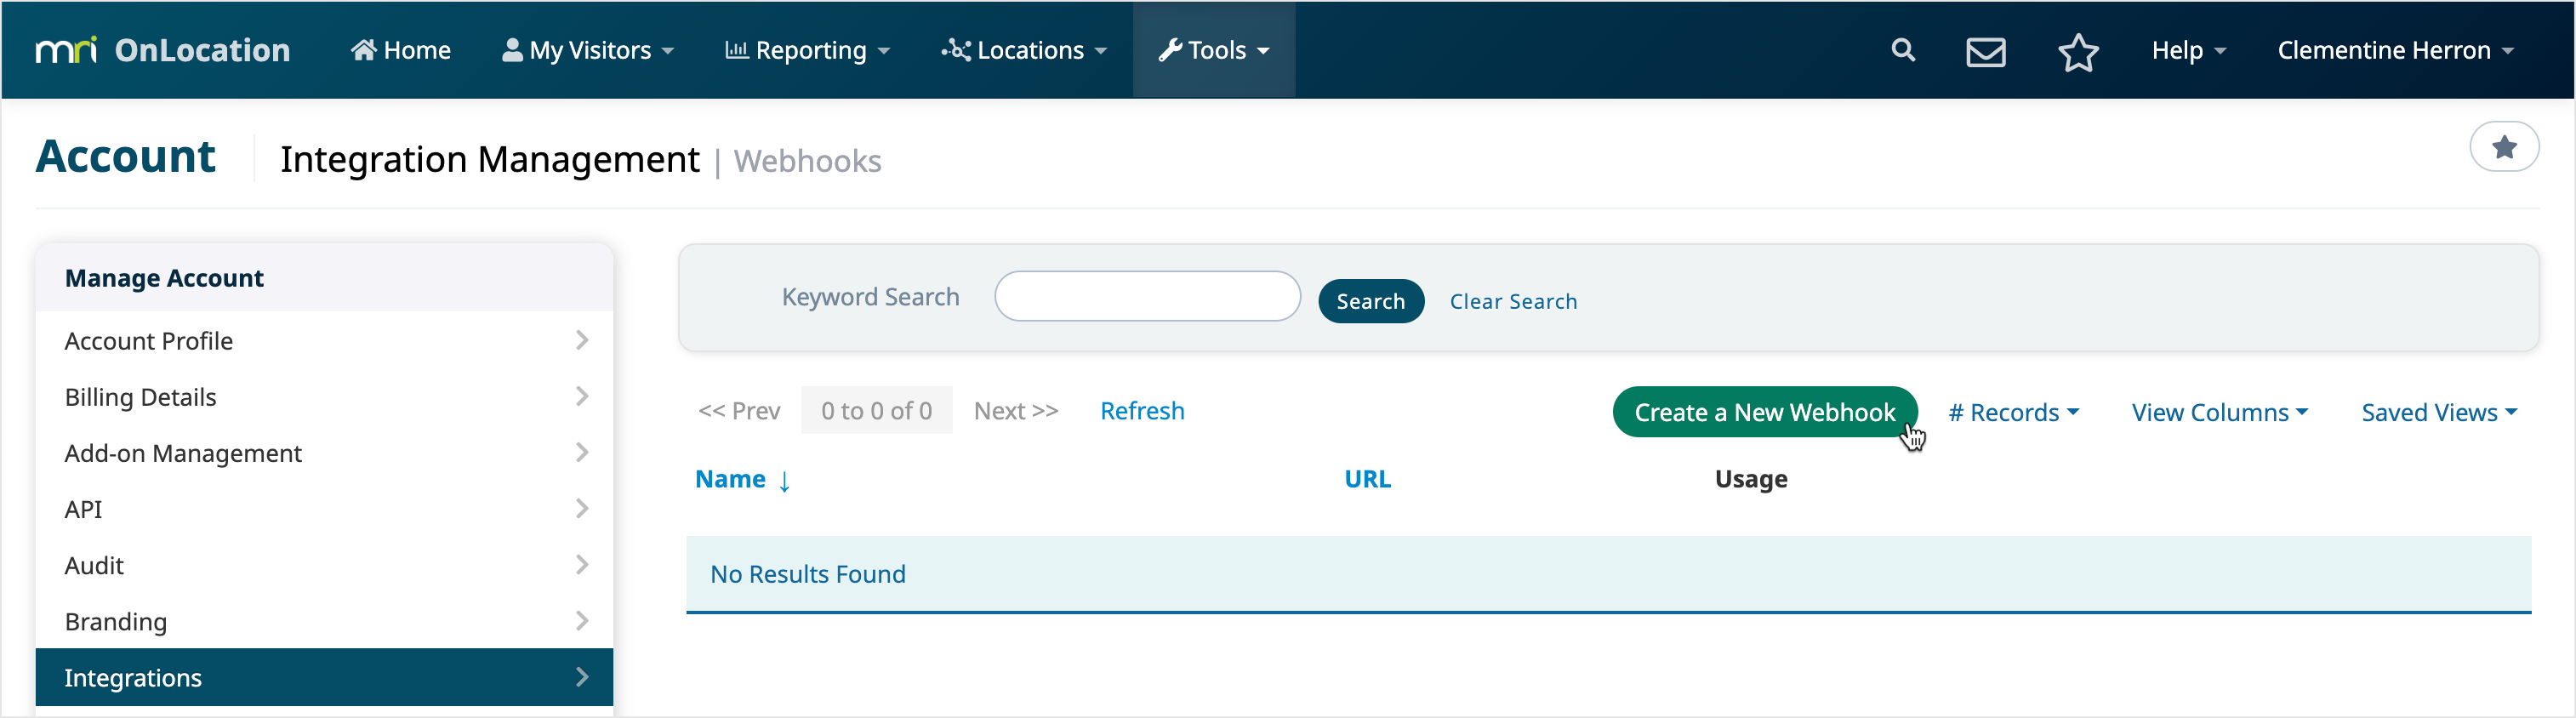Click the chevron beside Add-on Management
2576x718 pixels.
tap(582, 452)
